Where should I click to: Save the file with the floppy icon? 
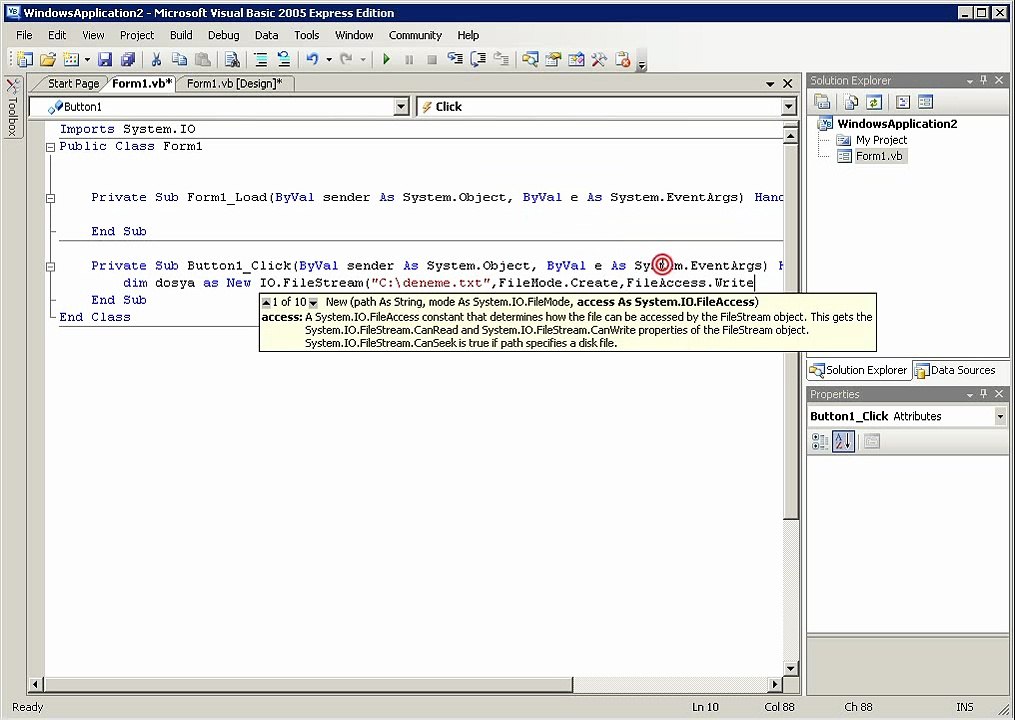105,60
